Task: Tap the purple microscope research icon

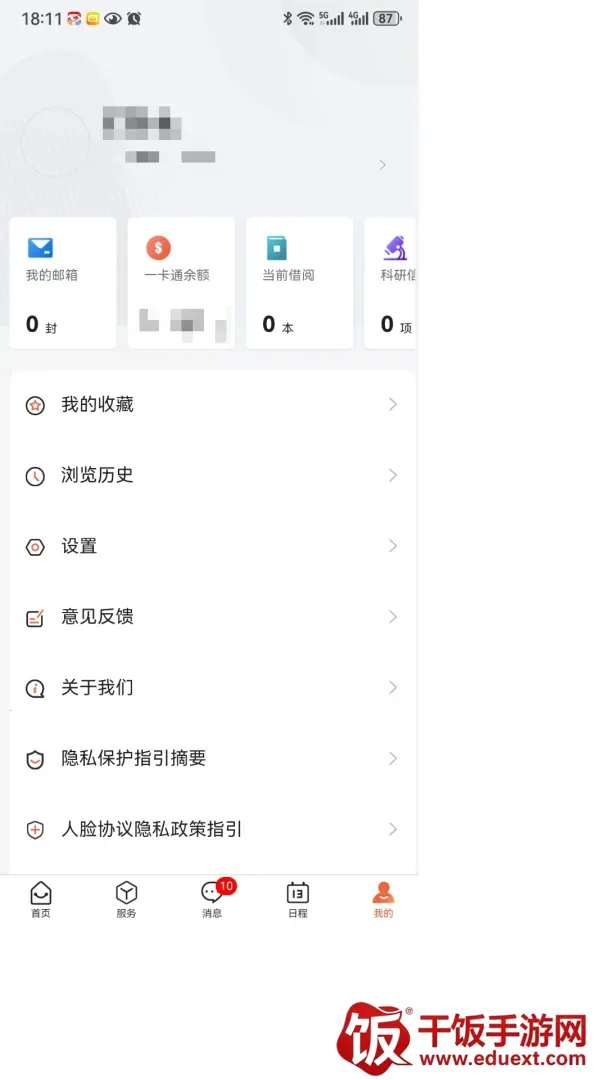Action: (x=395, y=247)
